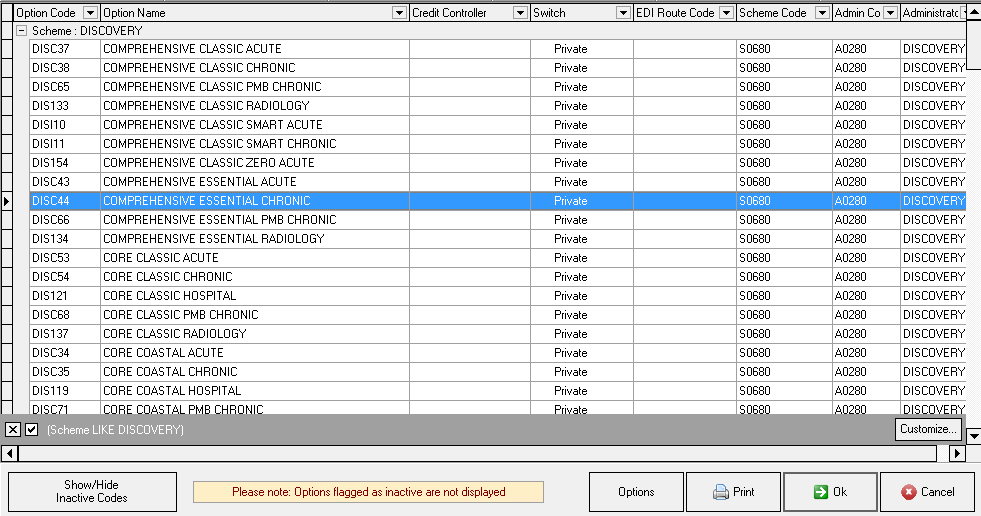This screenshot has height=516, width=981.
Task: Open the Credit Controller column filter dropdown
Action: click(520, 13)
